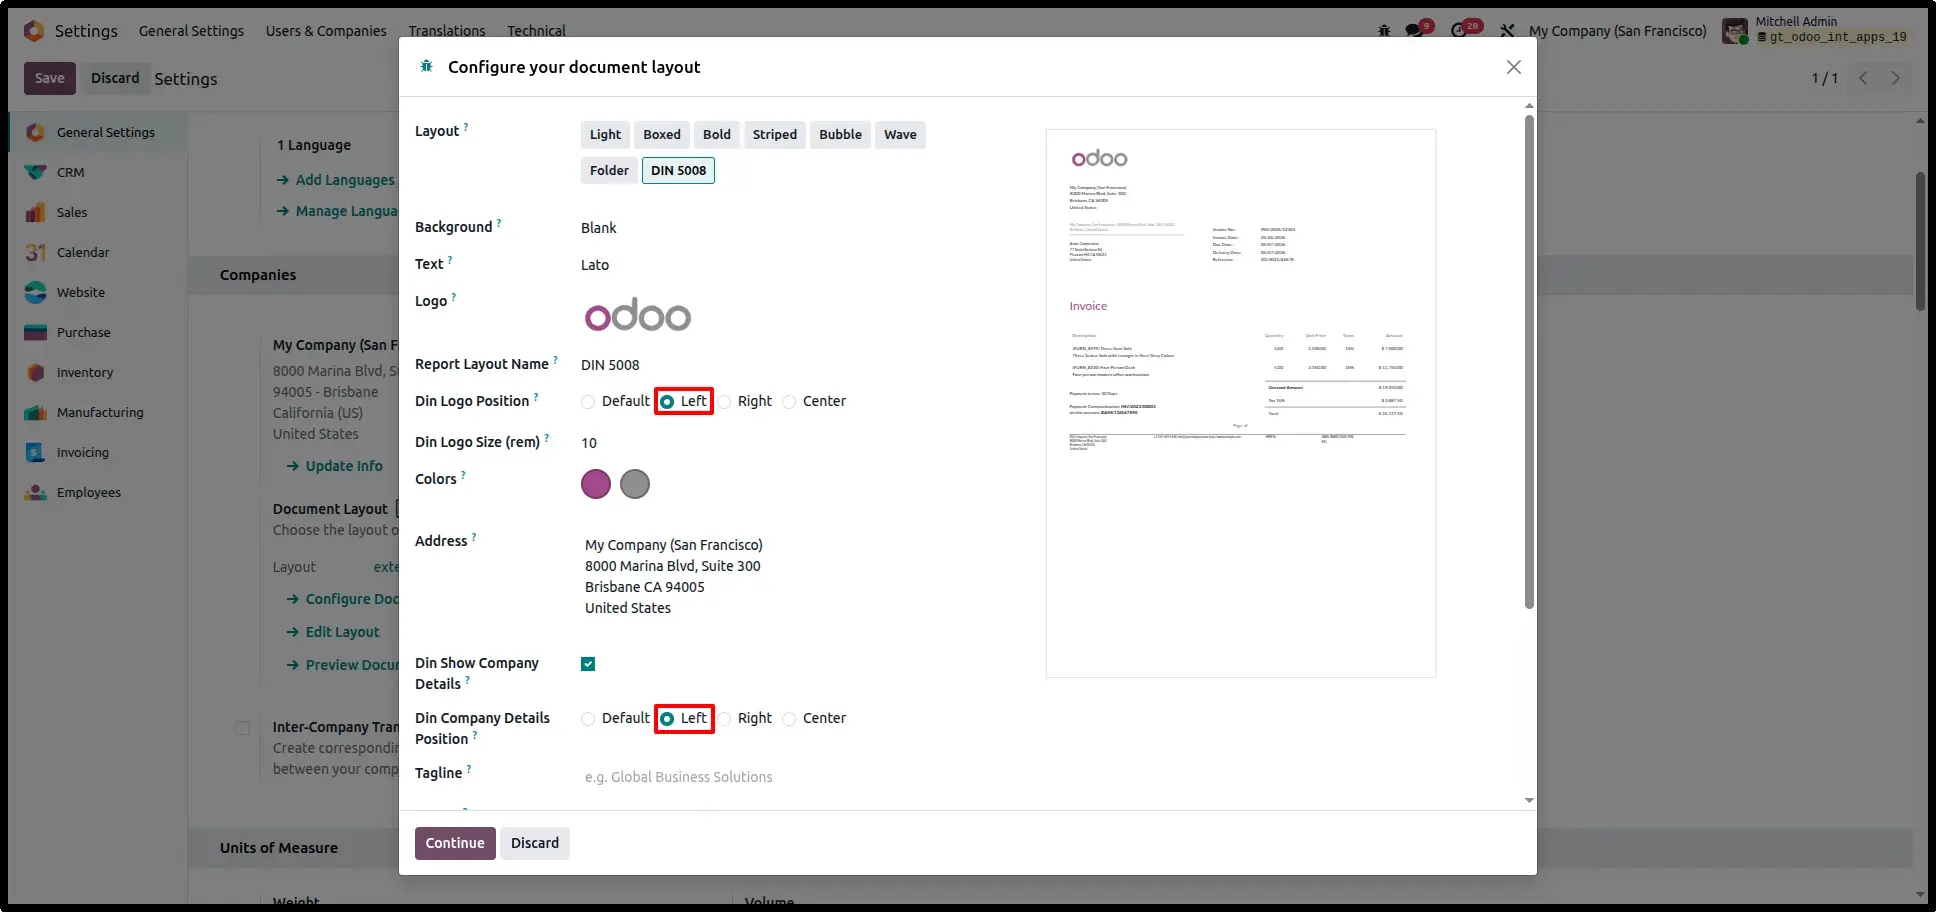The image size is (1938, 912).
Task: Click help question mark beside Colors label
Action: 463,475
